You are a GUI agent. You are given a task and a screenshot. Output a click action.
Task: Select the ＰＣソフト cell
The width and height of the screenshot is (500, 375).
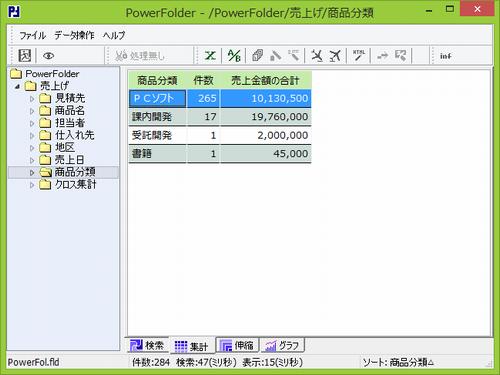pos(157,99)
